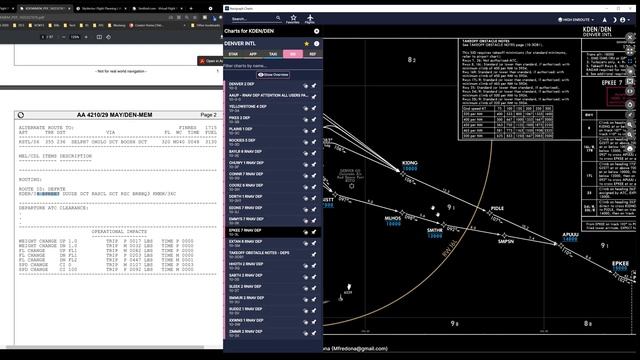Open new tab plus in browser window

coord(191,9)
